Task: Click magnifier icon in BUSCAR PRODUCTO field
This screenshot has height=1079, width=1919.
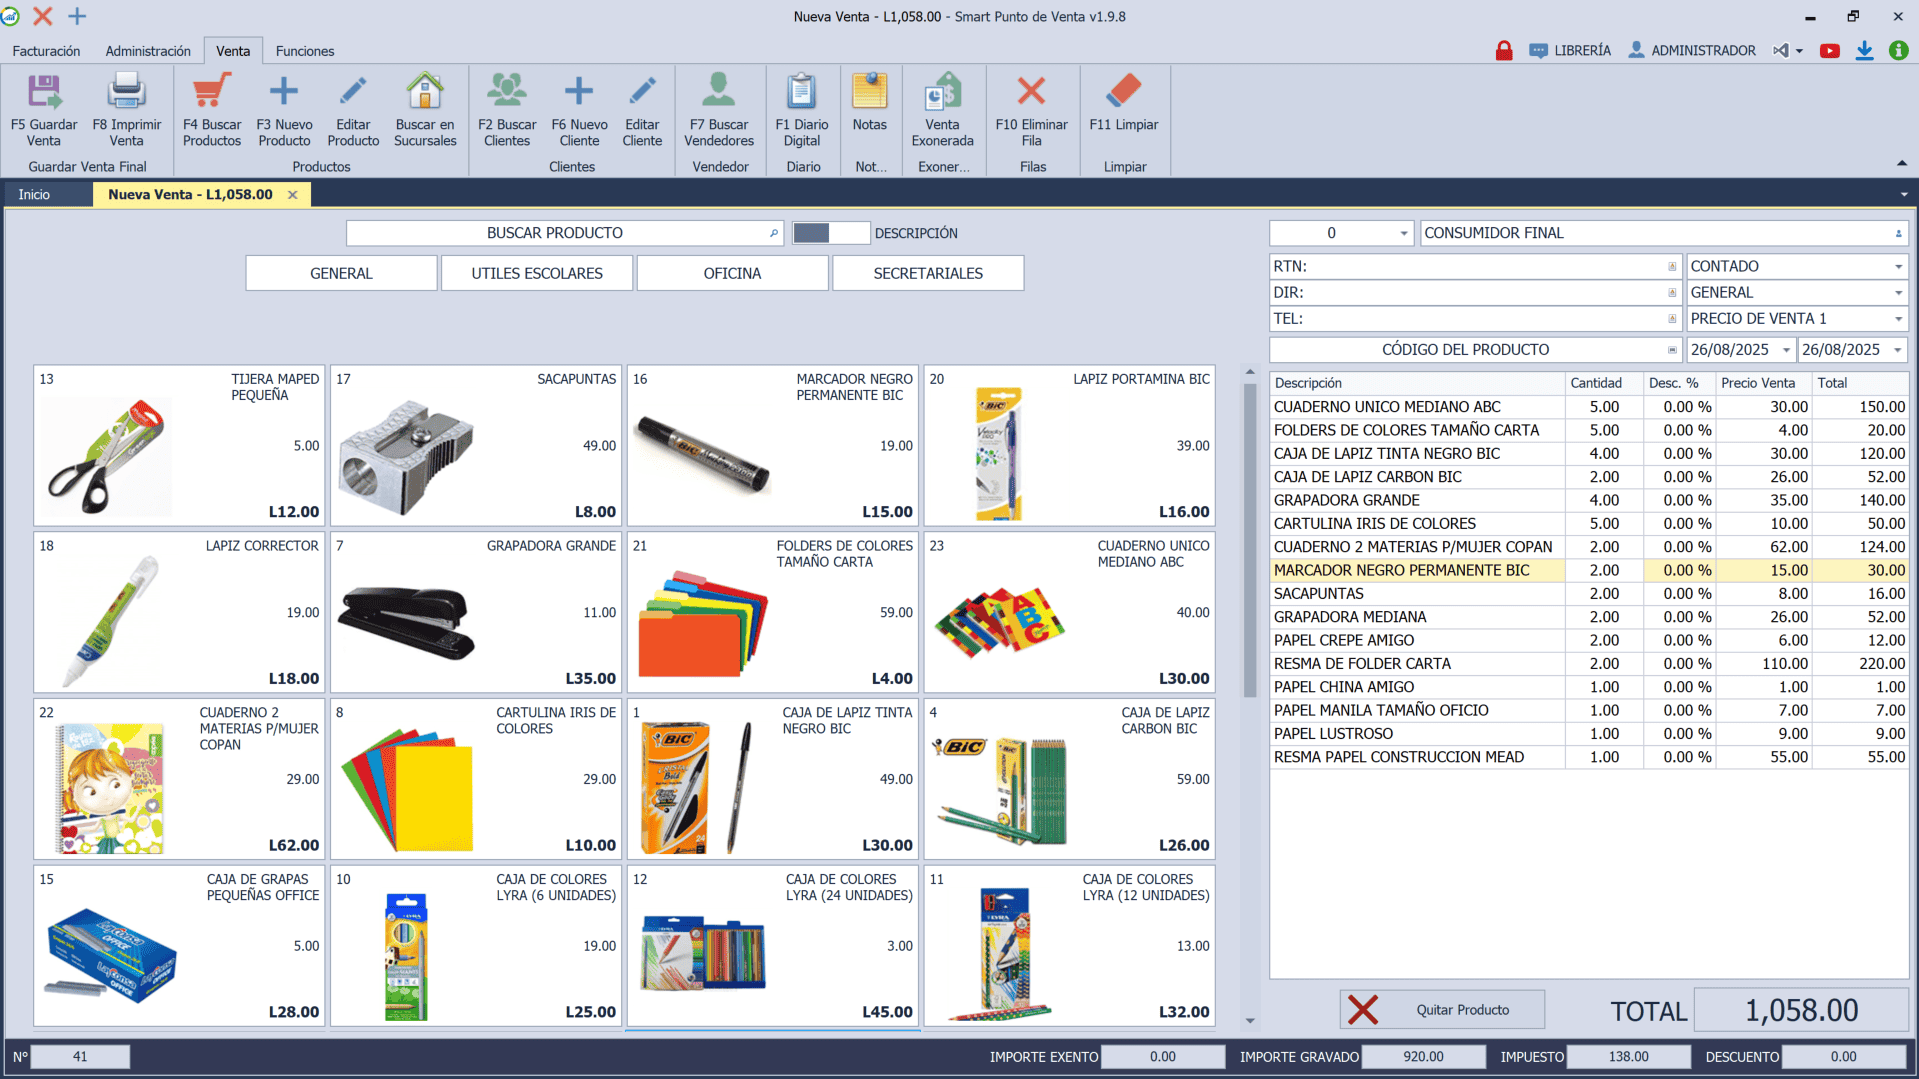Action: (773, 233)
